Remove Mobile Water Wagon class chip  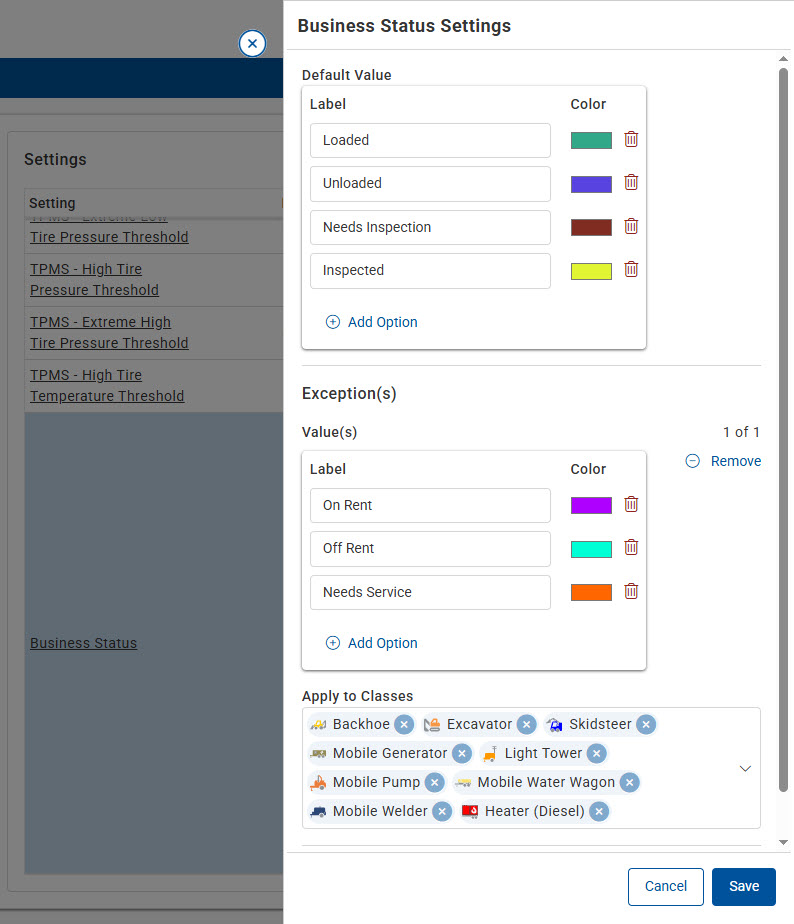(x=630, y=782)
